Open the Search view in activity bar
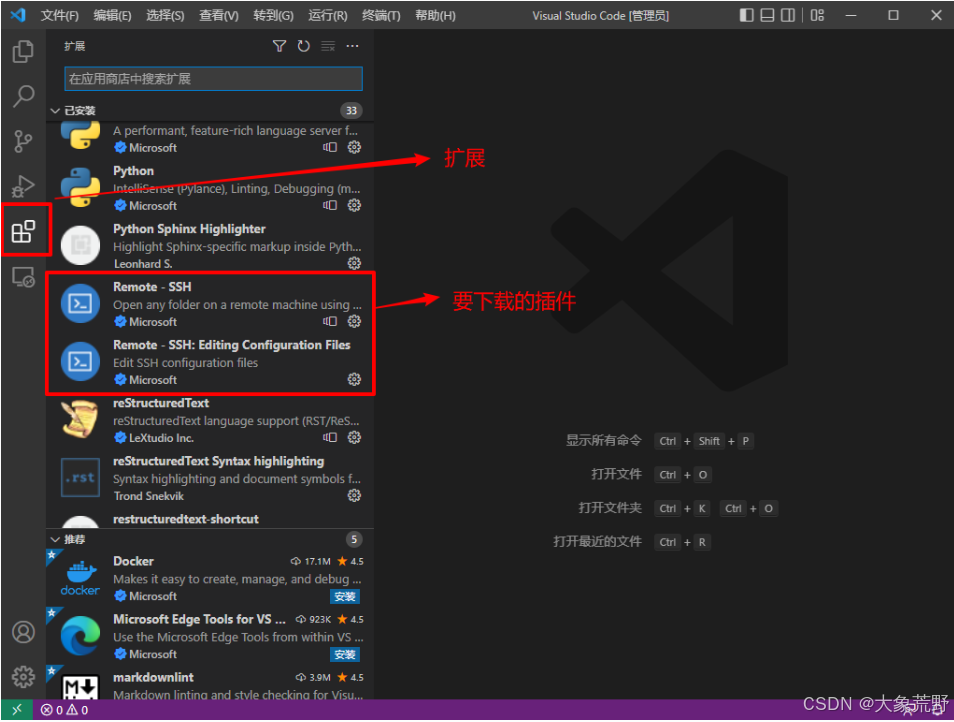Screen dimensions: 954x722 click(x=23, y=96)
